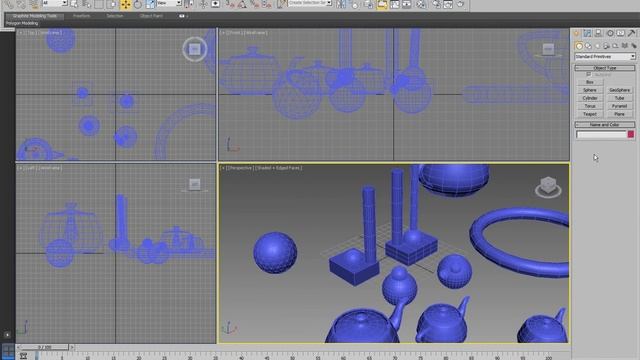640x360 pixels.
Task: Select the Cameras category icon
Action: [x=607, y=46]
